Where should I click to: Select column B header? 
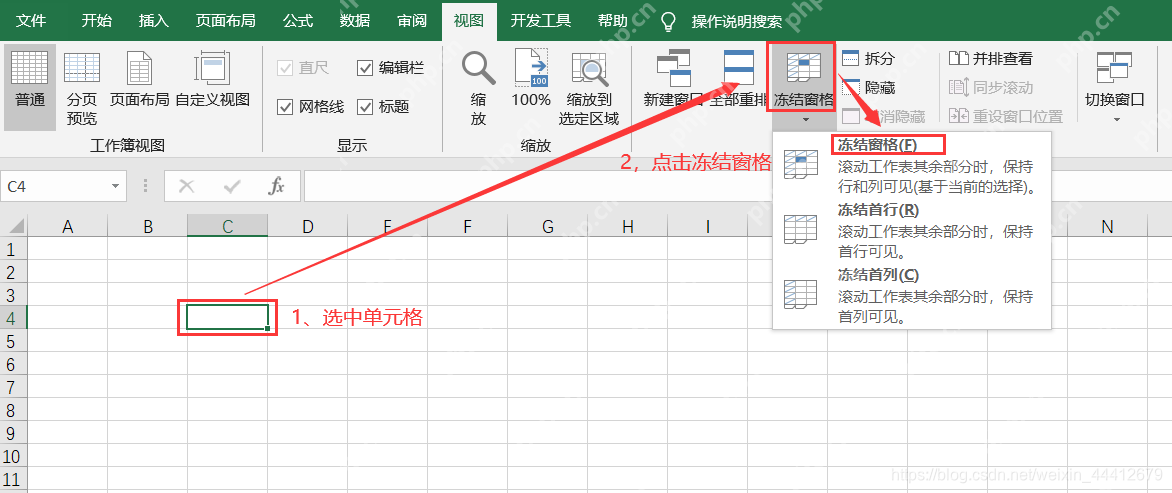(147, 226)
